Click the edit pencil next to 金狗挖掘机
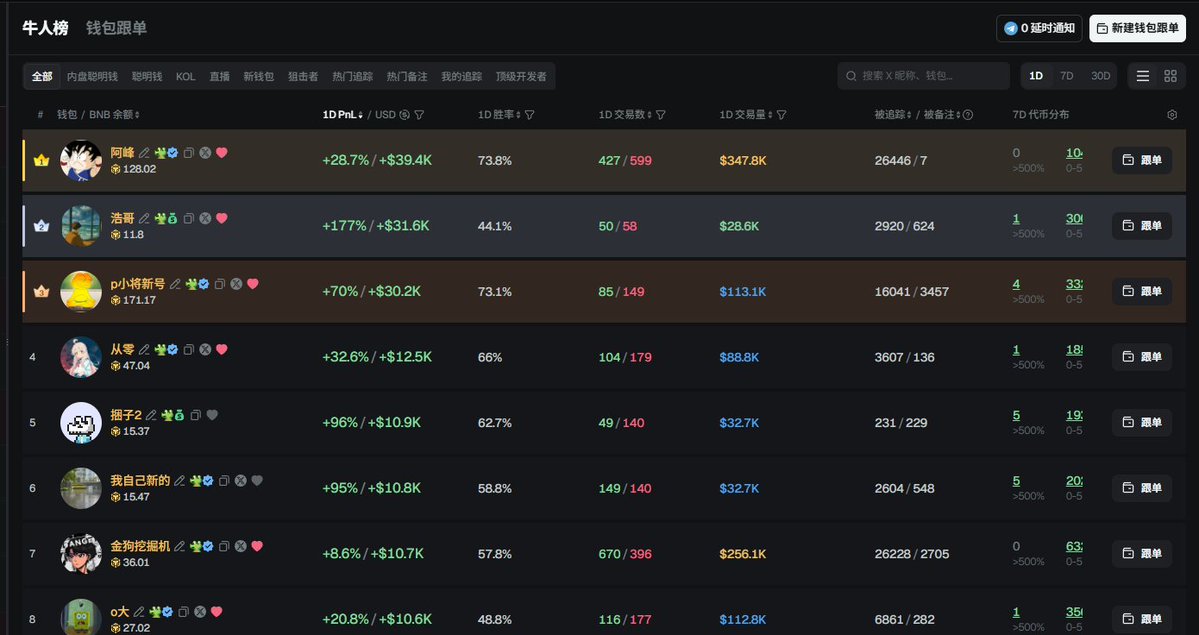 pyautogui.click(x=180, y=546)
